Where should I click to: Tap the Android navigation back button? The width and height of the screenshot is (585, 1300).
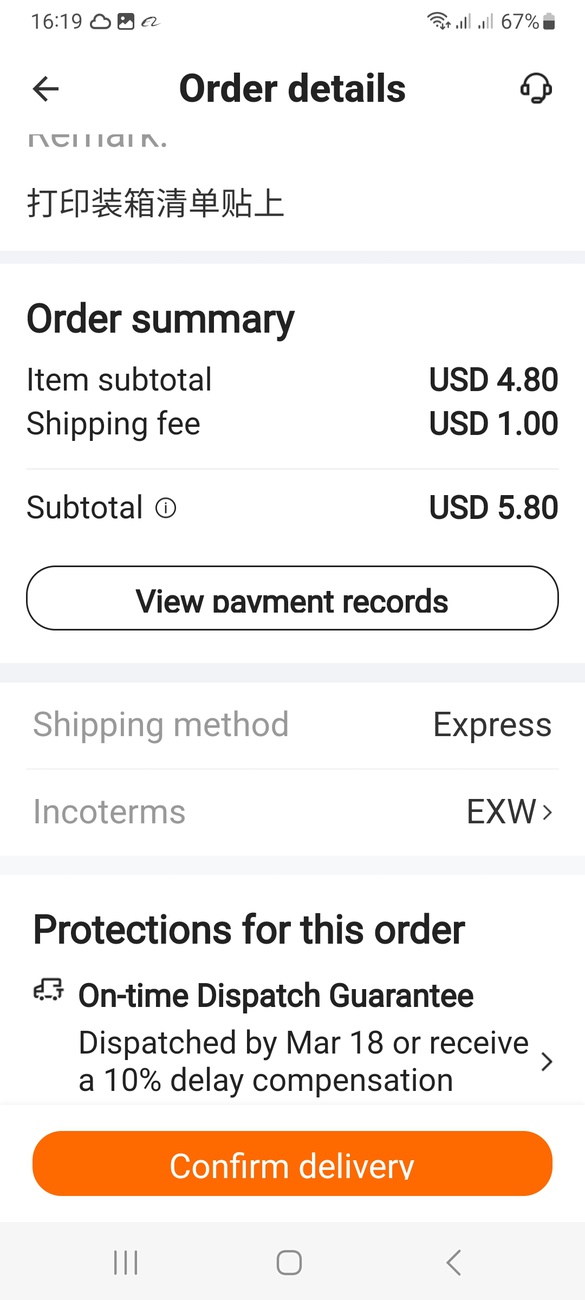454,1262
